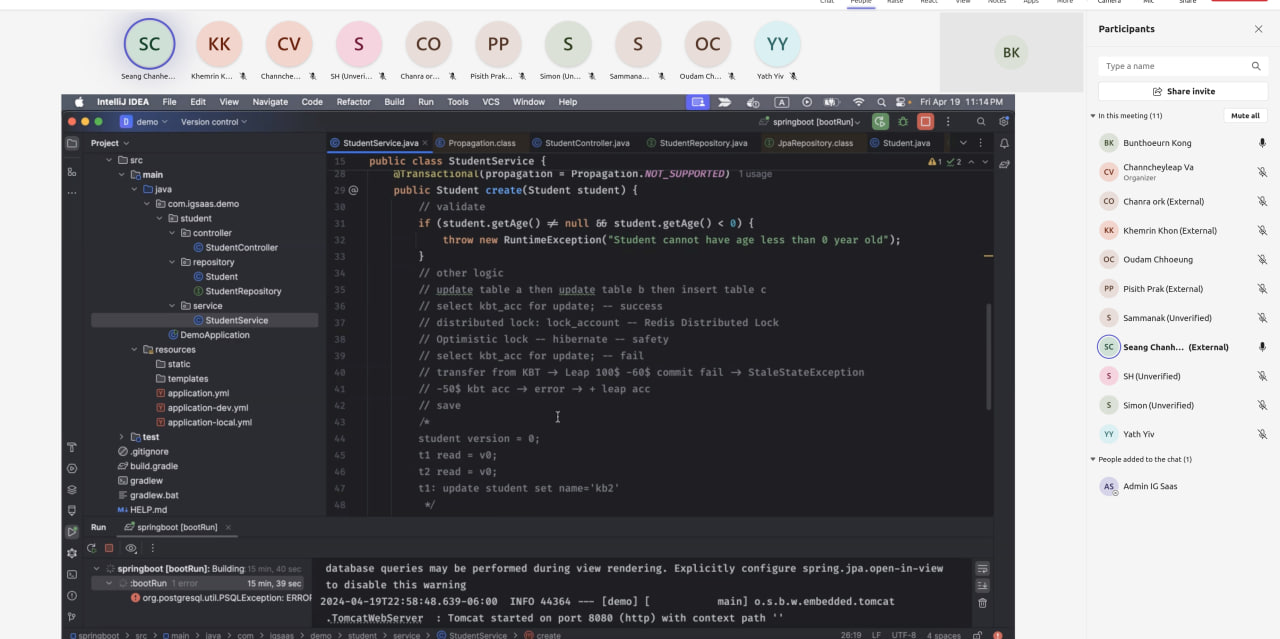The image size is (1280, 639).
Task: Stop the bootRun process in Run panel
Action: coord(110,548)
